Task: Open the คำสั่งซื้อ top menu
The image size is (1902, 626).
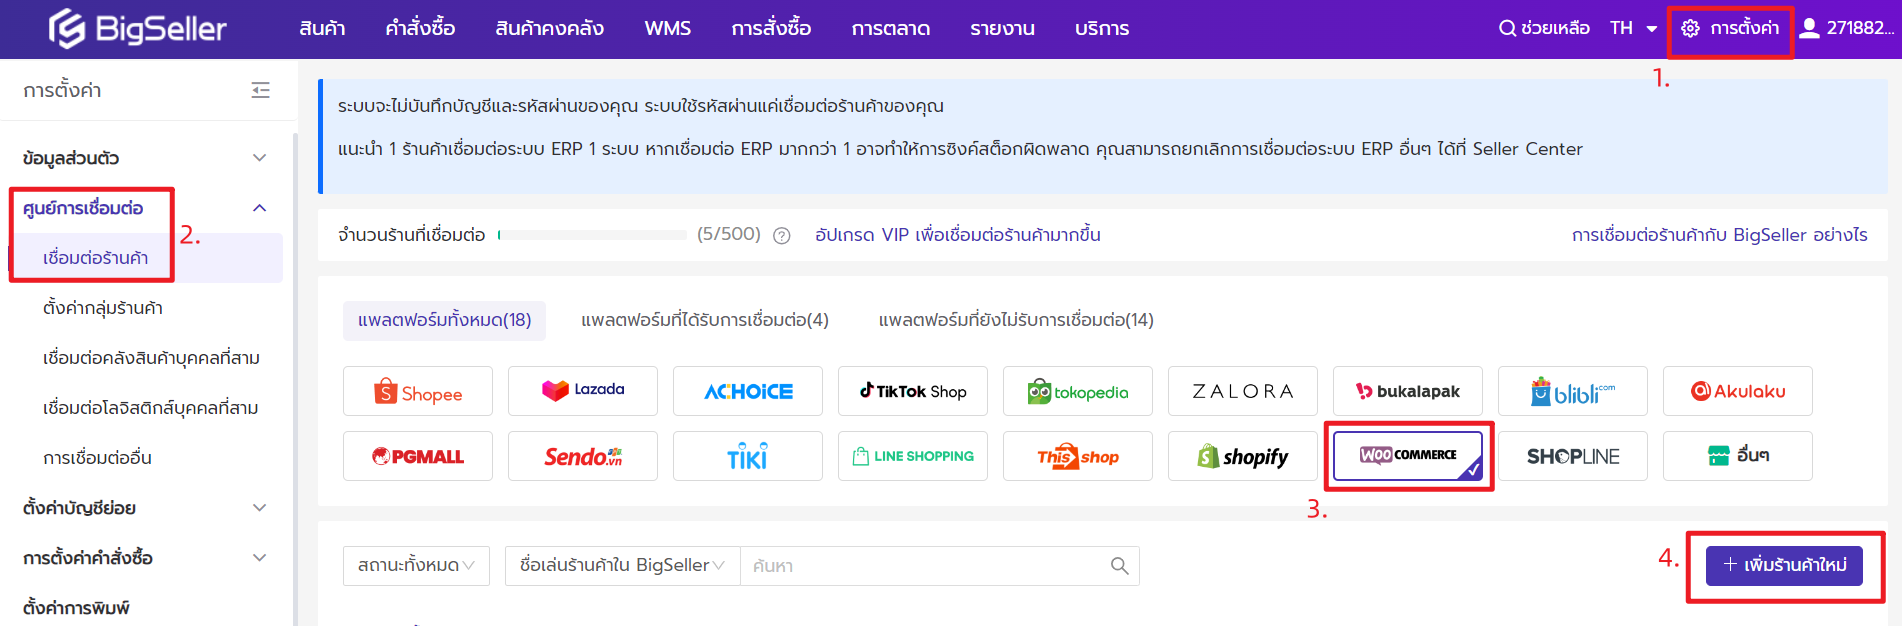Action: pos(420,29)
